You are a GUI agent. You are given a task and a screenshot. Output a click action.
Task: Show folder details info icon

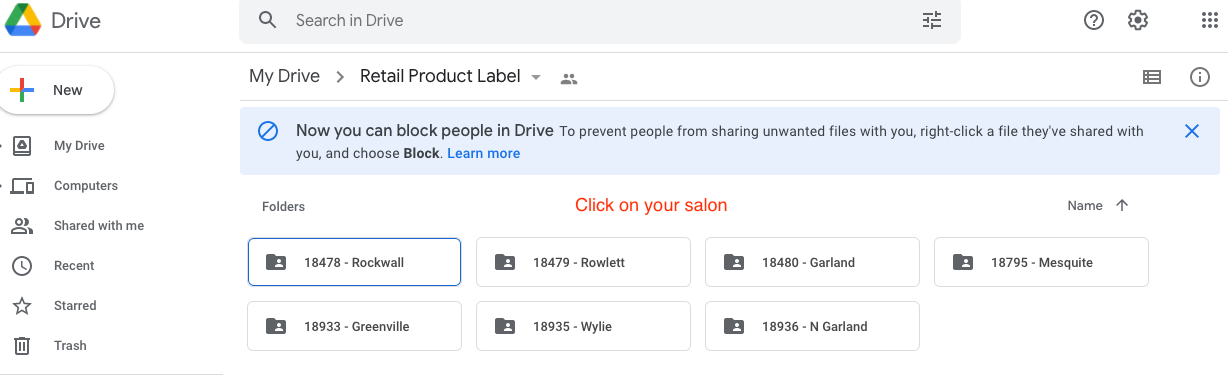tap(1200, 77)
